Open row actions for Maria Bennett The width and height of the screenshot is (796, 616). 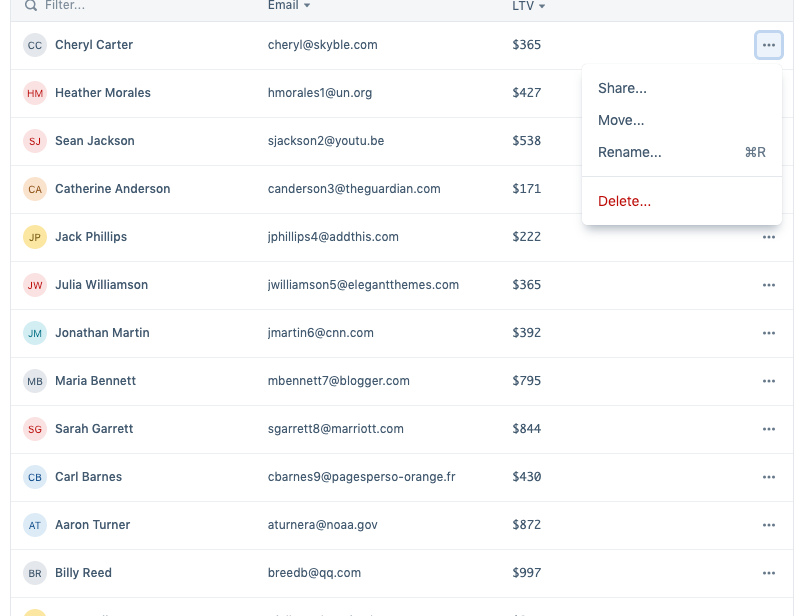(x=768, y=381)
